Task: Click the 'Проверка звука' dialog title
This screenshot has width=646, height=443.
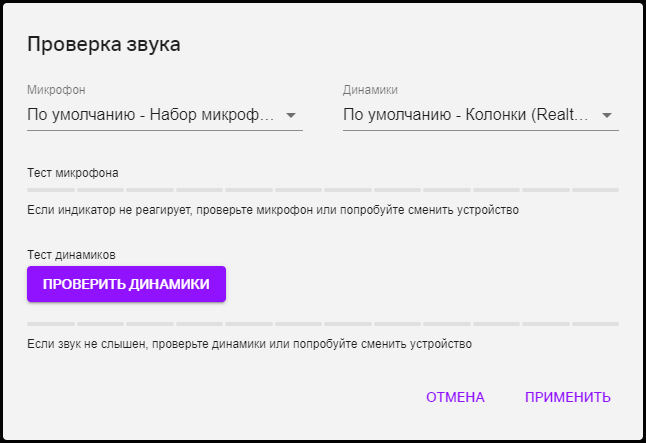Action: (104, 44)
